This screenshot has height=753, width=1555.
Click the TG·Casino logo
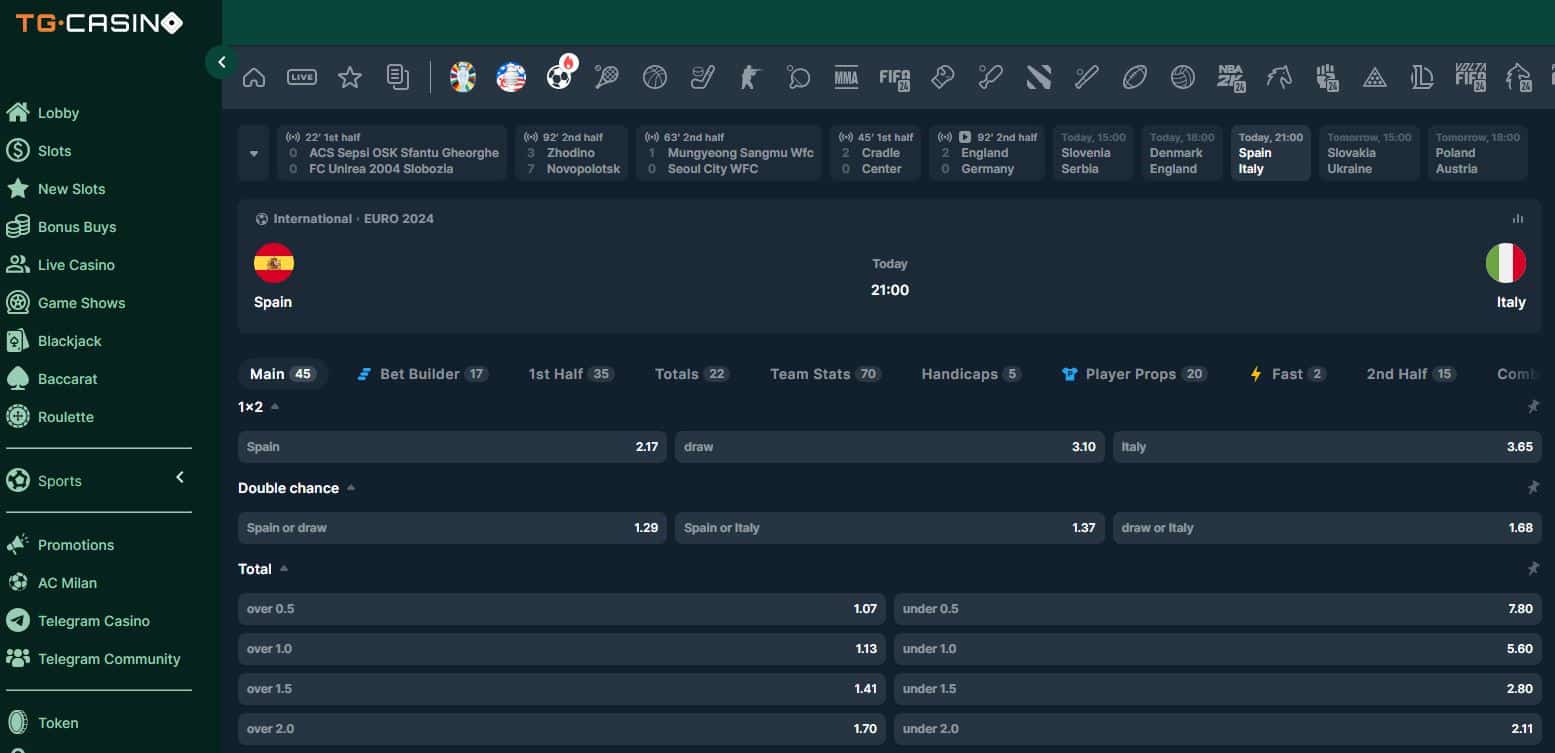click(99, 22)
